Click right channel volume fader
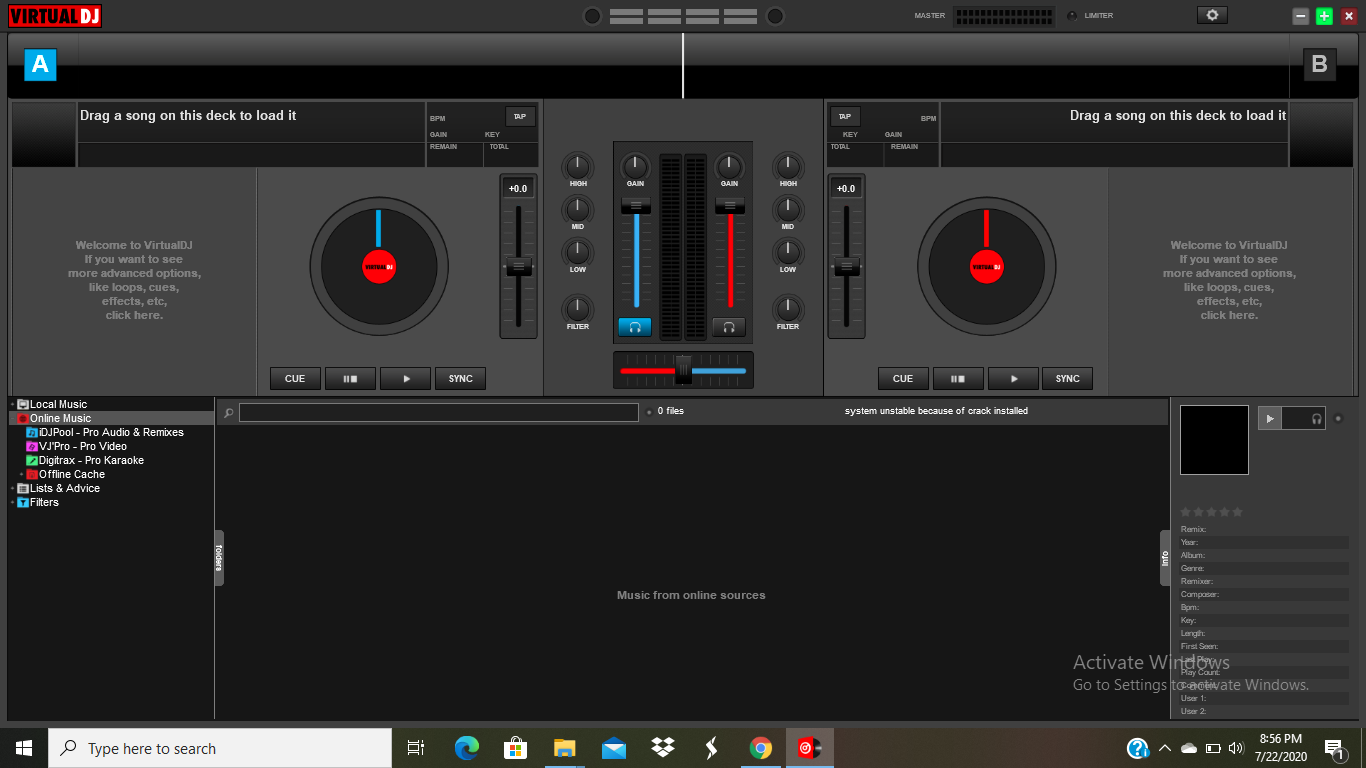The width and height of the screenshot is (1366, 768). 729,205
